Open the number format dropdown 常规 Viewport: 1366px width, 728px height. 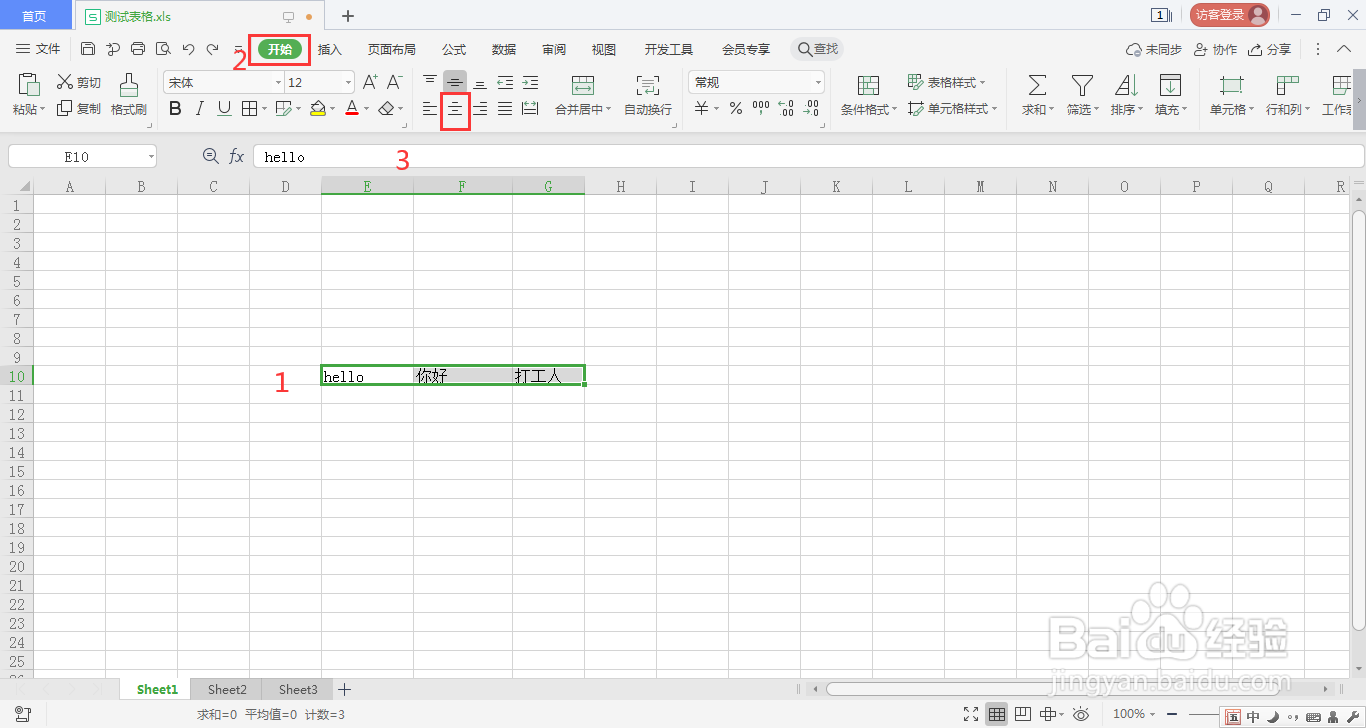[x=818, y=83]
